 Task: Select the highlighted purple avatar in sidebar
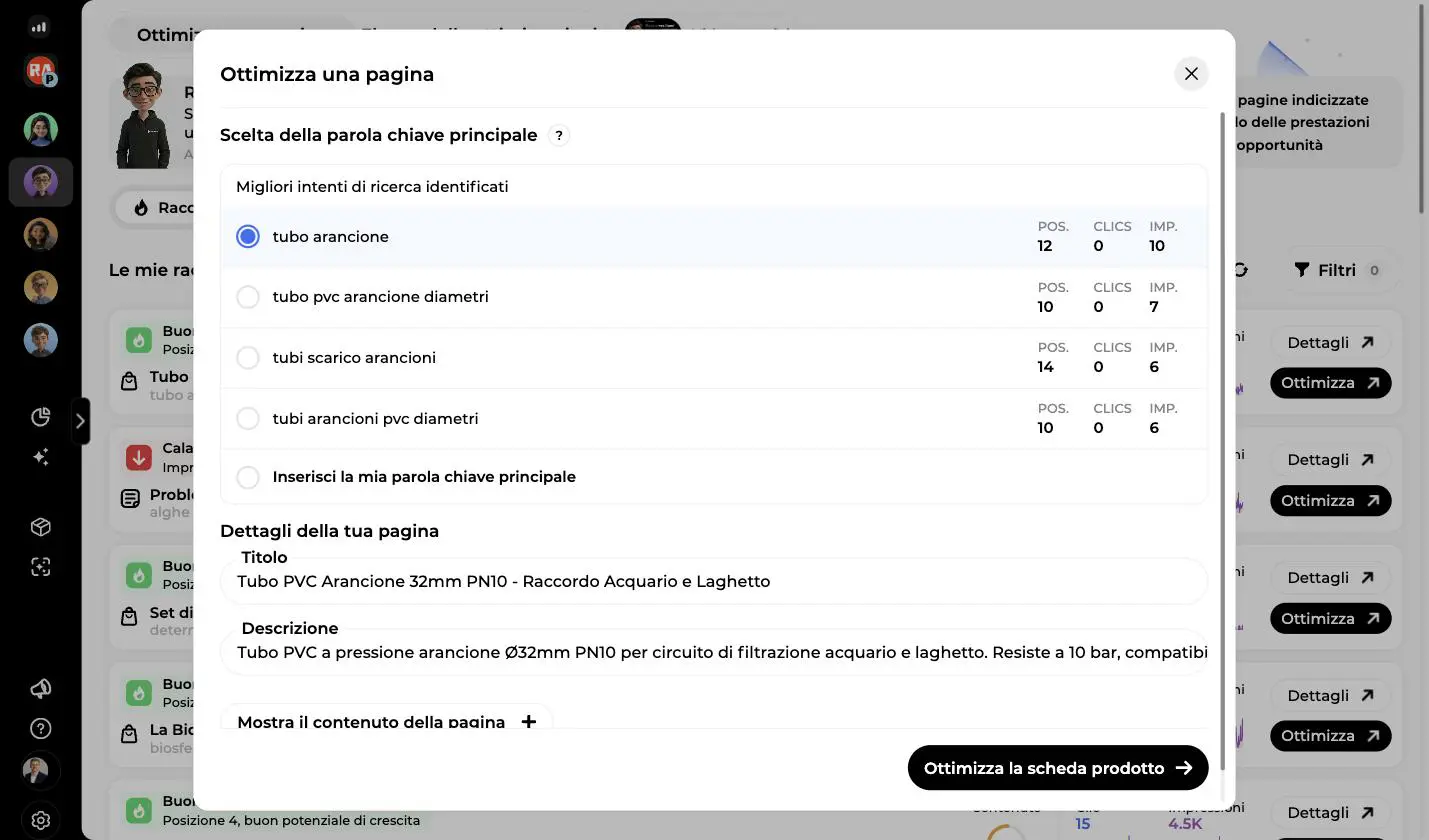point(41,182)
